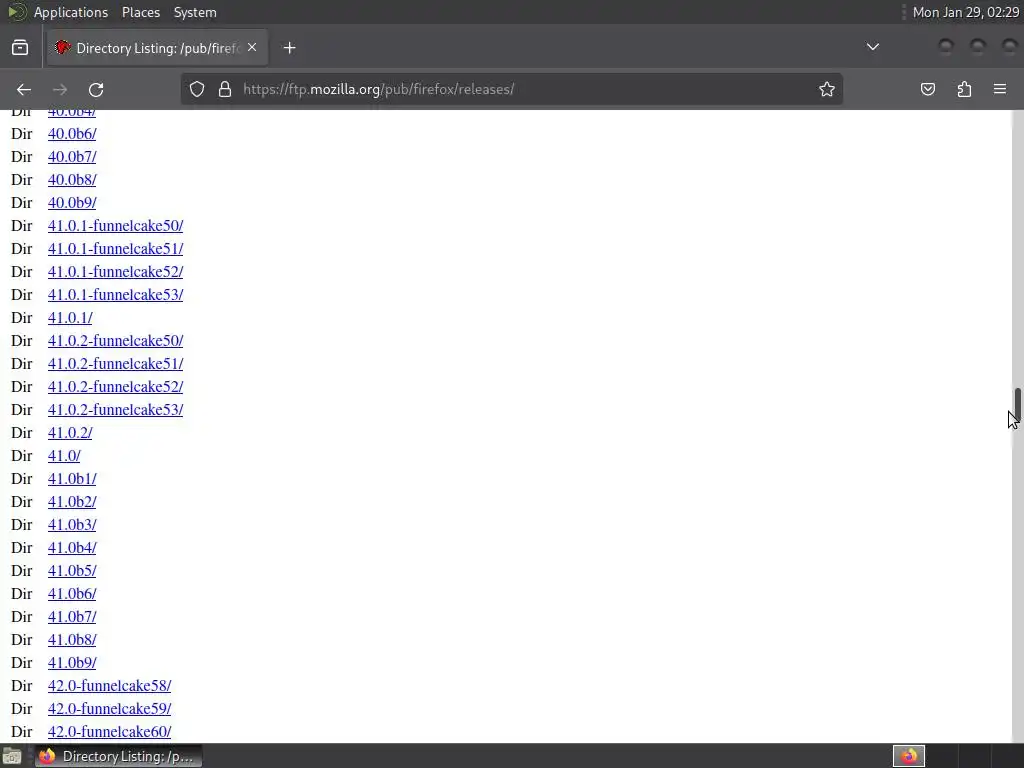Open the Extensions puzzle-piece icon

point(964,89)
